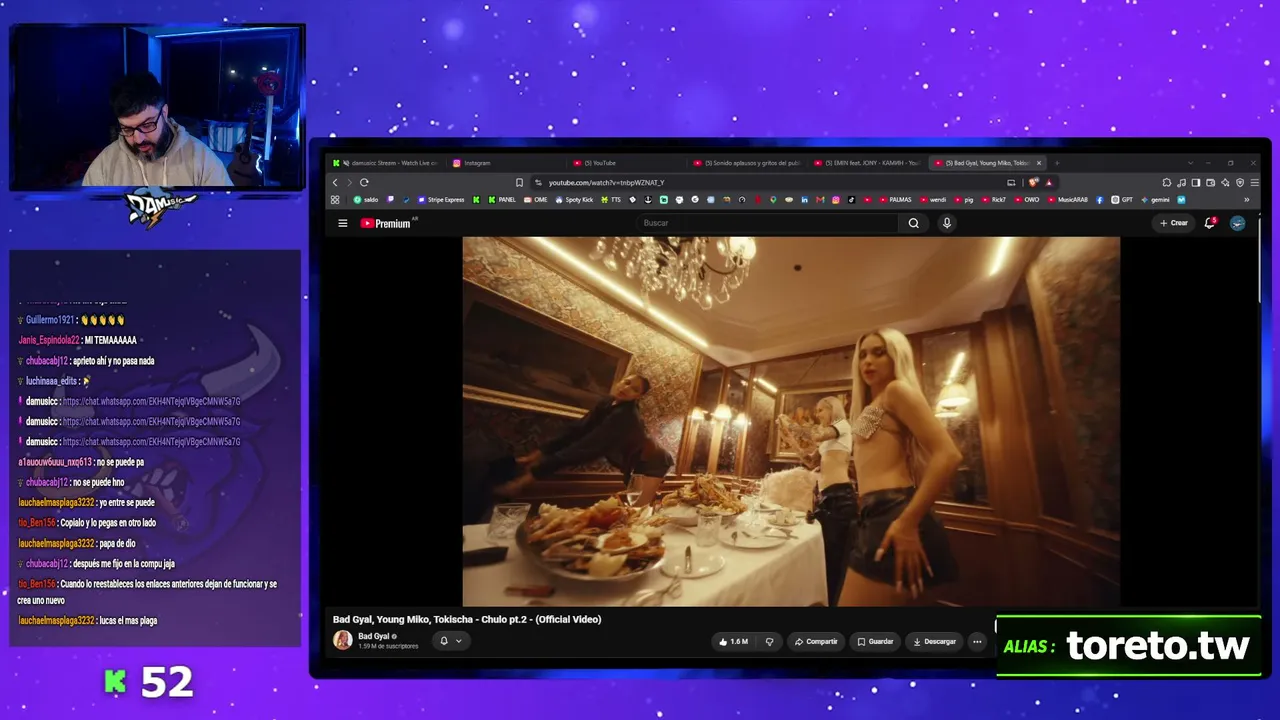Open the LinkedIn bookmark icon

805,200
